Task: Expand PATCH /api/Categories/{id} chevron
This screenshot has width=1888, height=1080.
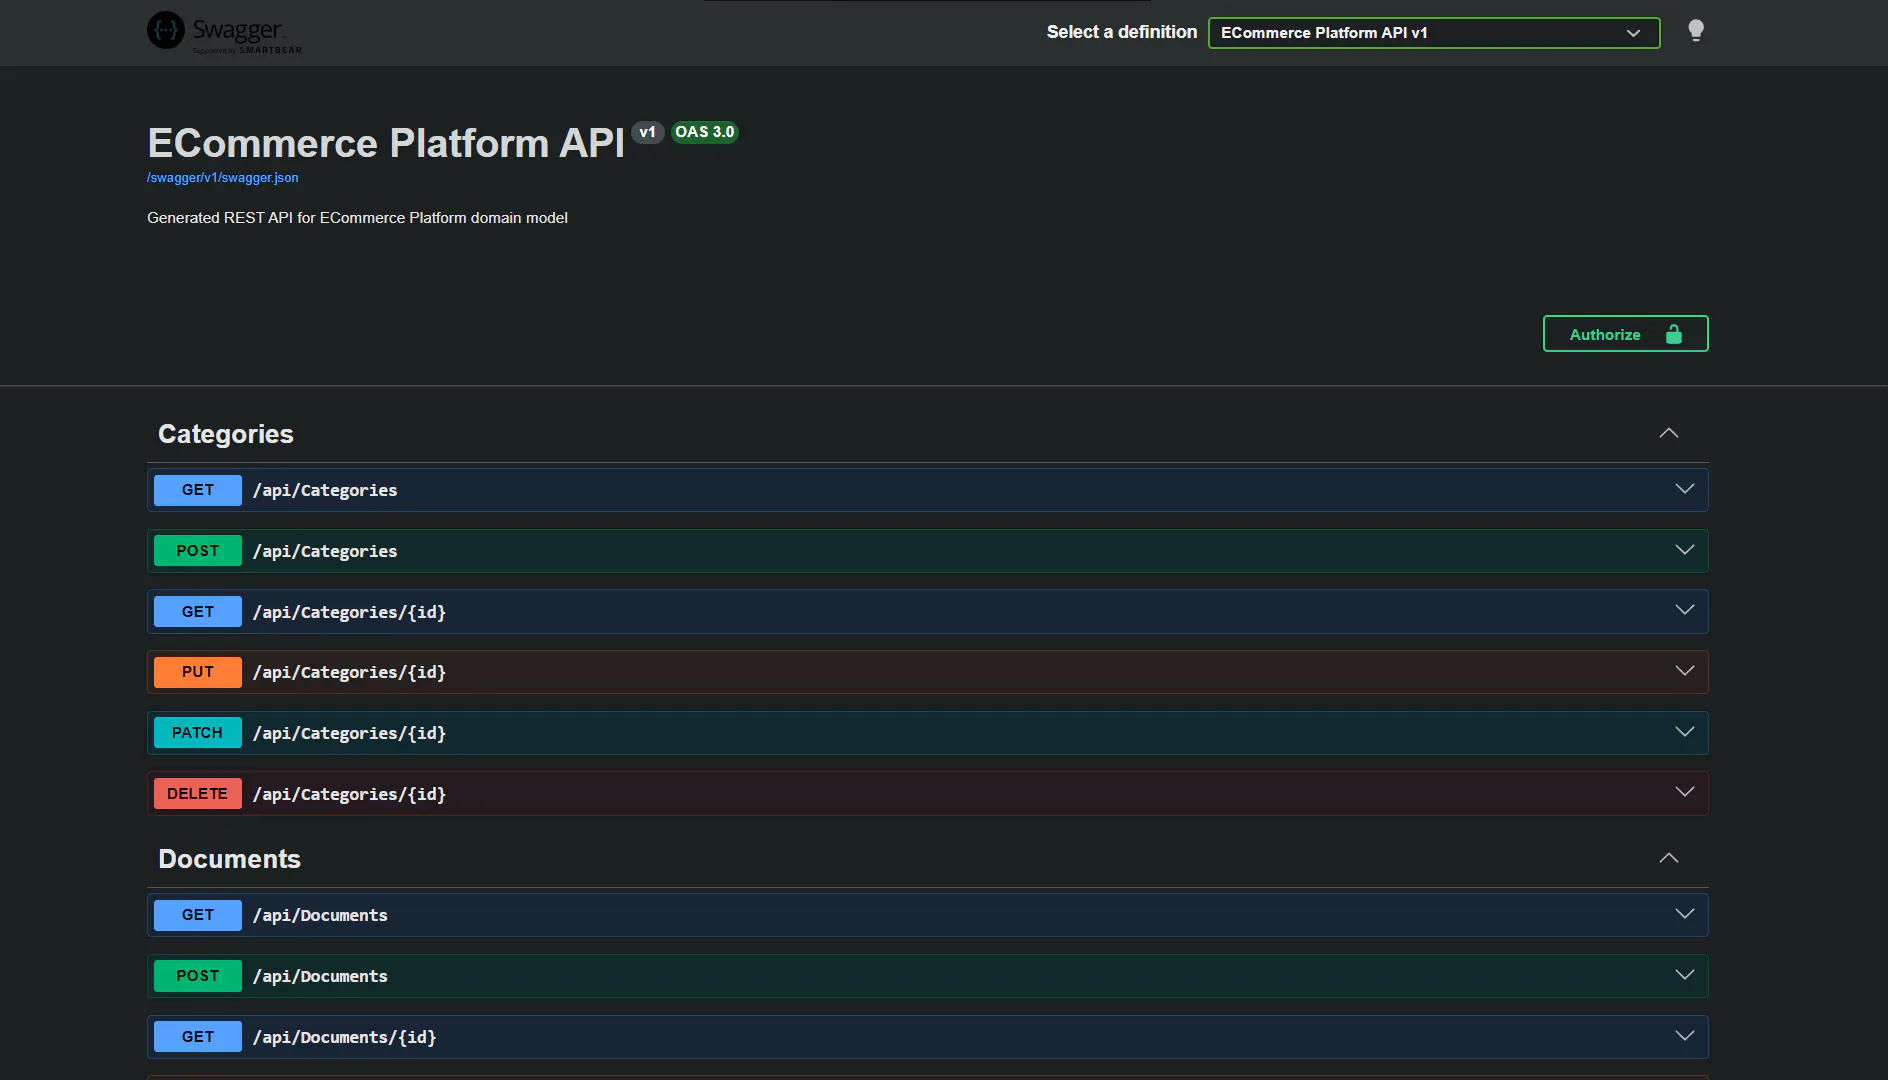Action: 1684,732
